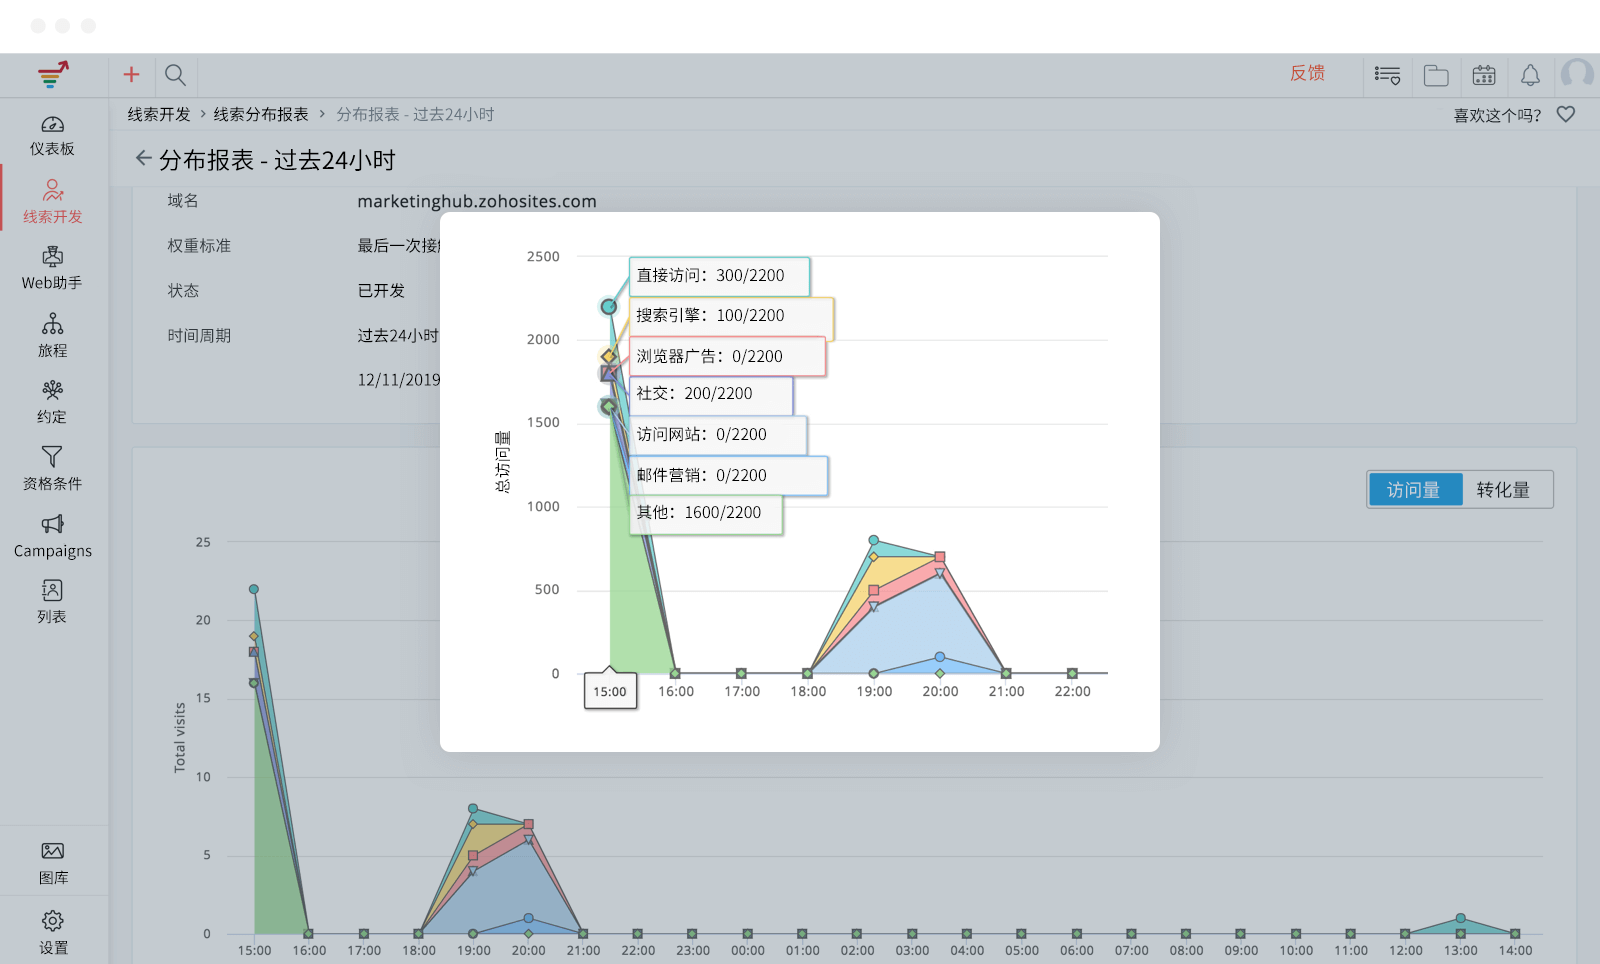Viewport: 1600px width, 964px height.
Task: Click the search magnifier icon
Action: click(175, 75)
